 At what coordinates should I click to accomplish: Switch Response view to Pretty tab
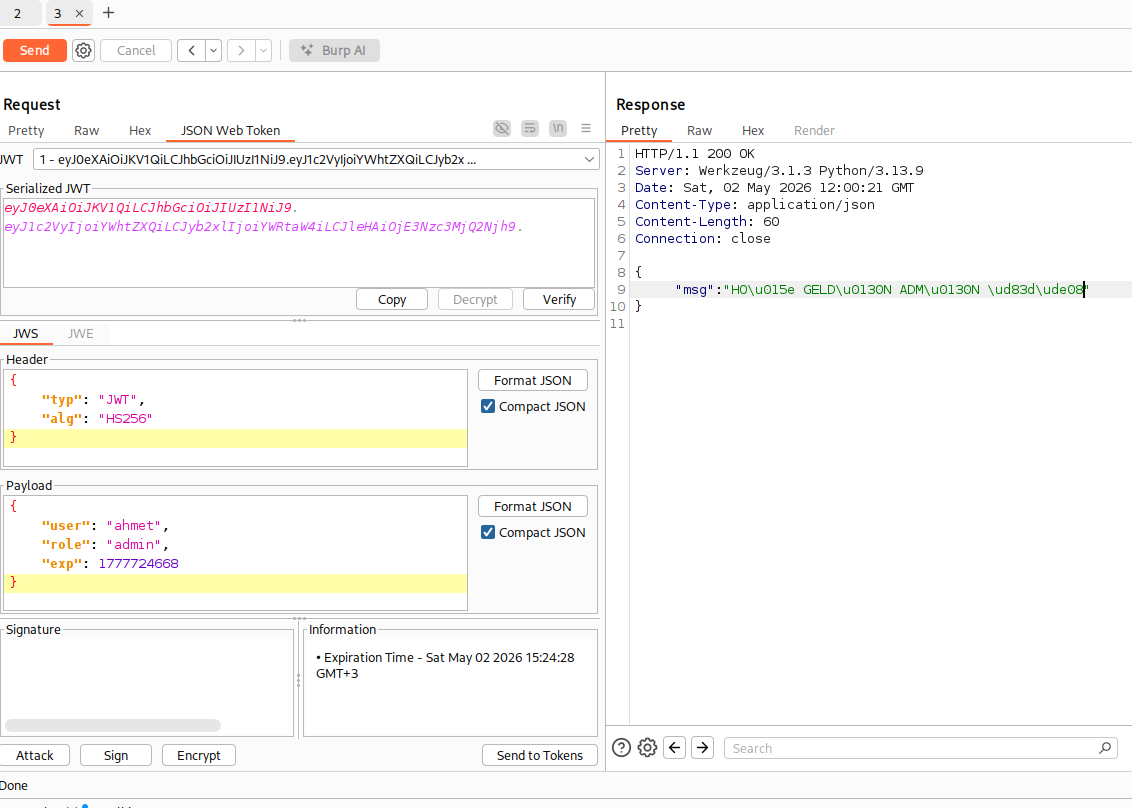coord(639,131)
